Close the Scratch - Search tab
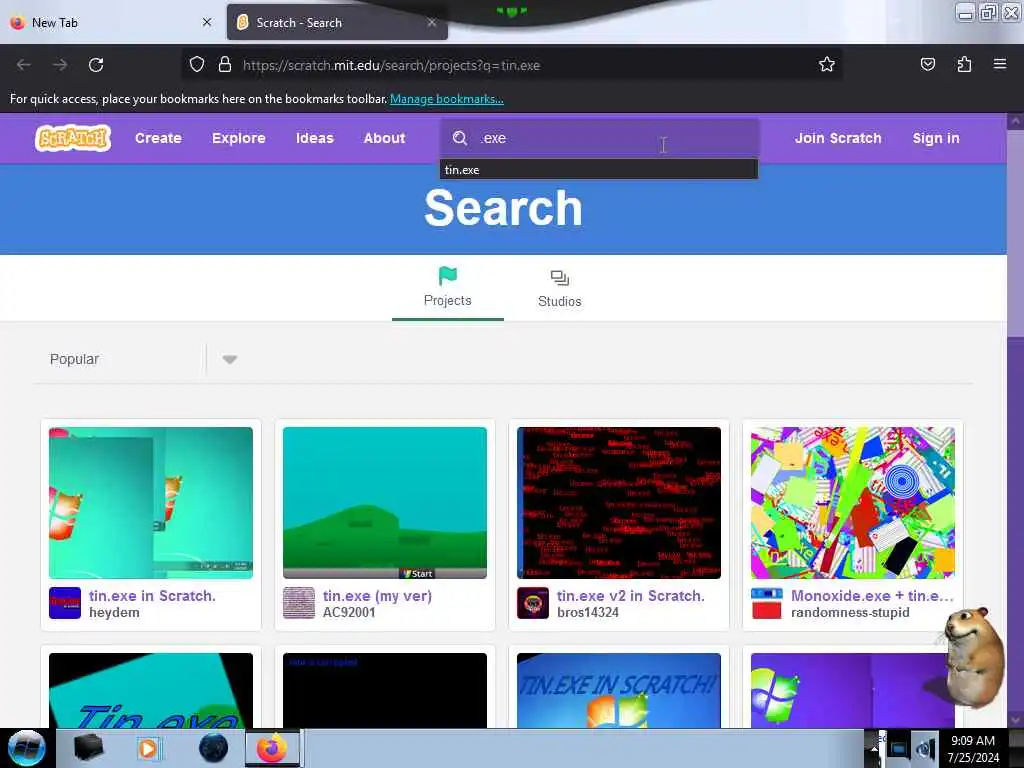Screen dimensions: 1024x768 point(432,22)
